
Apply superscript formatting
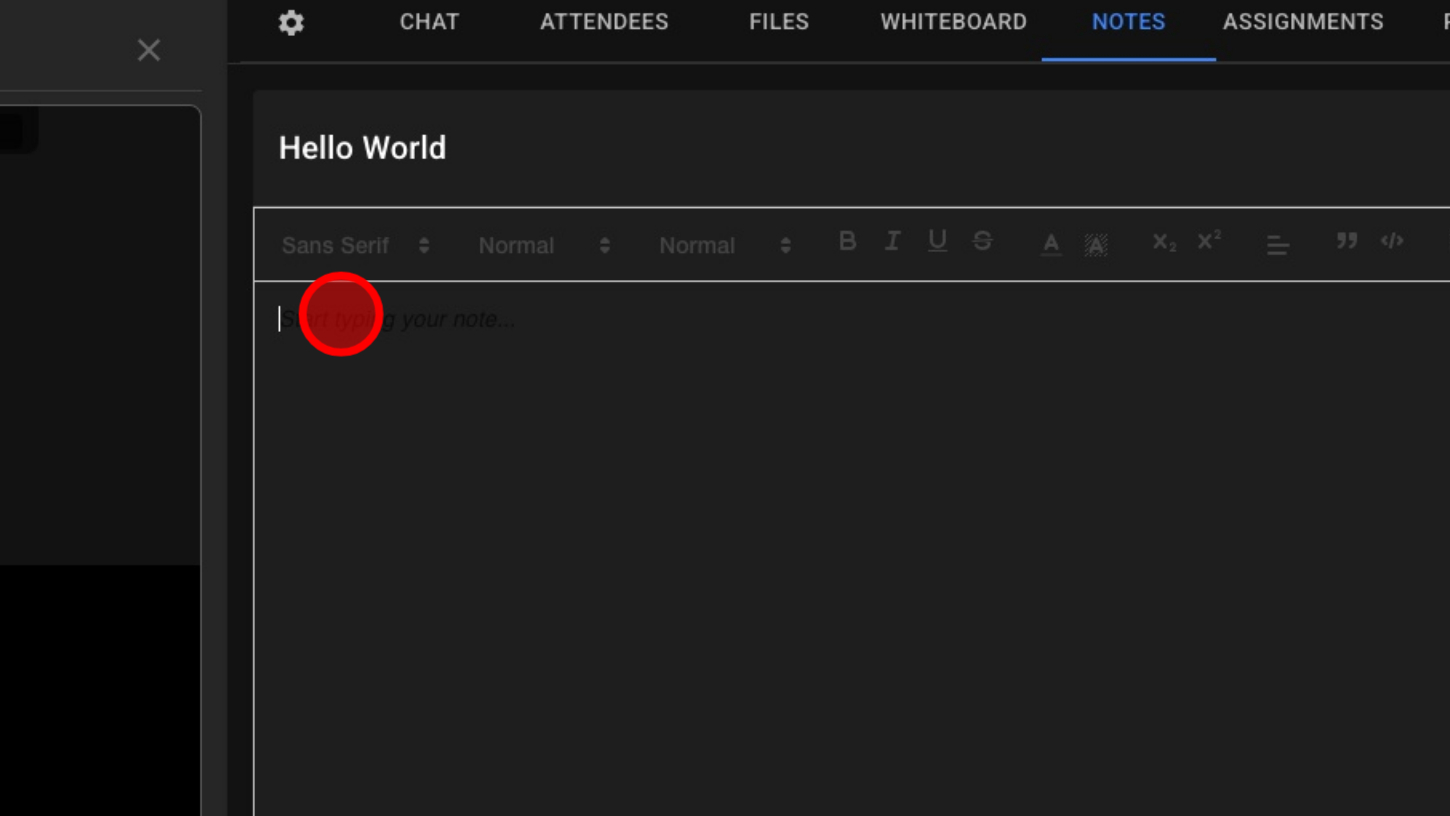[x=1209, y=241]
